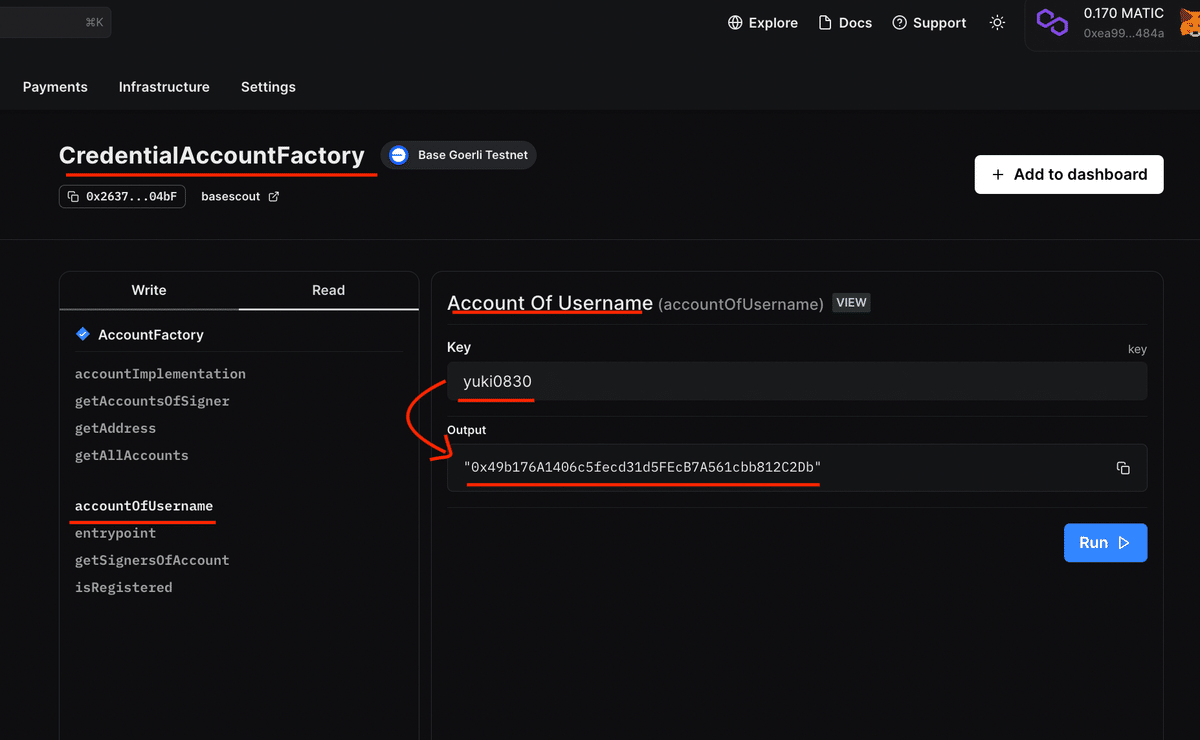Select the isRegistered function
The height and width of the screenshot is (740, 1200).
[x=124, y=587]
